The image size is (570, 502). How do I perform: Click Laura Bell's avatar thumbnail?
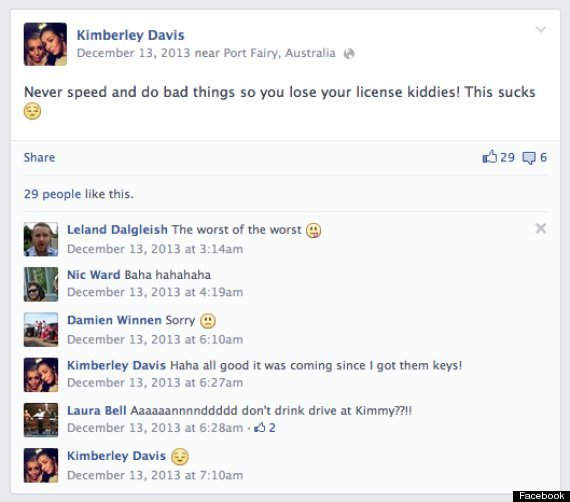point(41,420)
